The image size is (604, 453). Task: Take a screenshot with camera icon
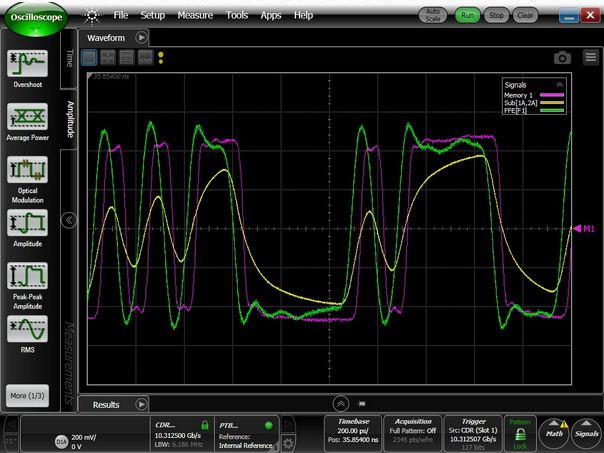pos(562,58)
